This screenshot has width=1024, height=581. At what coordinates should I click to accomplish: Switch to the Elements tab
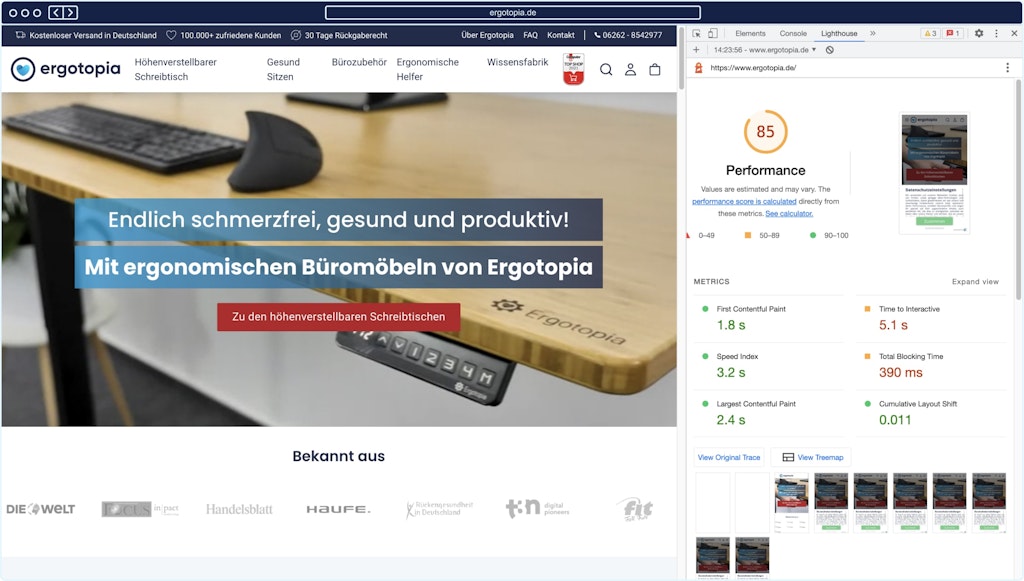tap(750, 33)
